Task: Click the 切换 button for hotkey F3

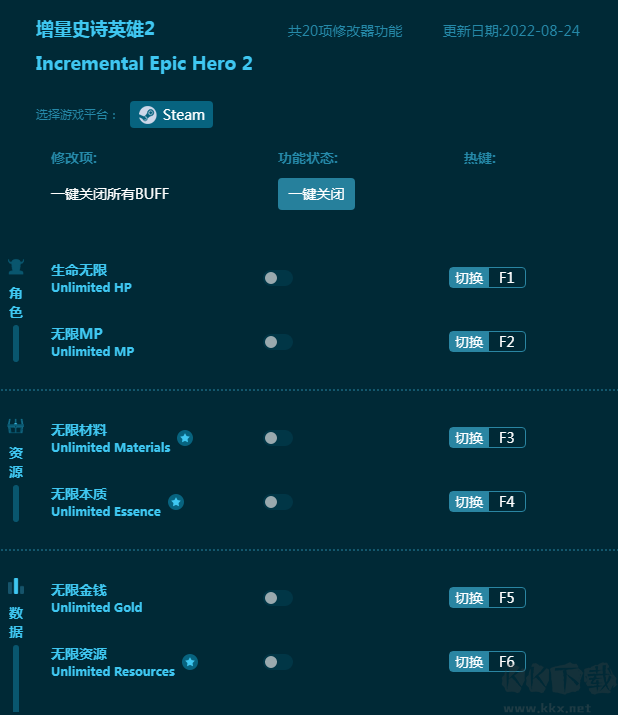Action: pyautogui.click(x=469, y=438)
